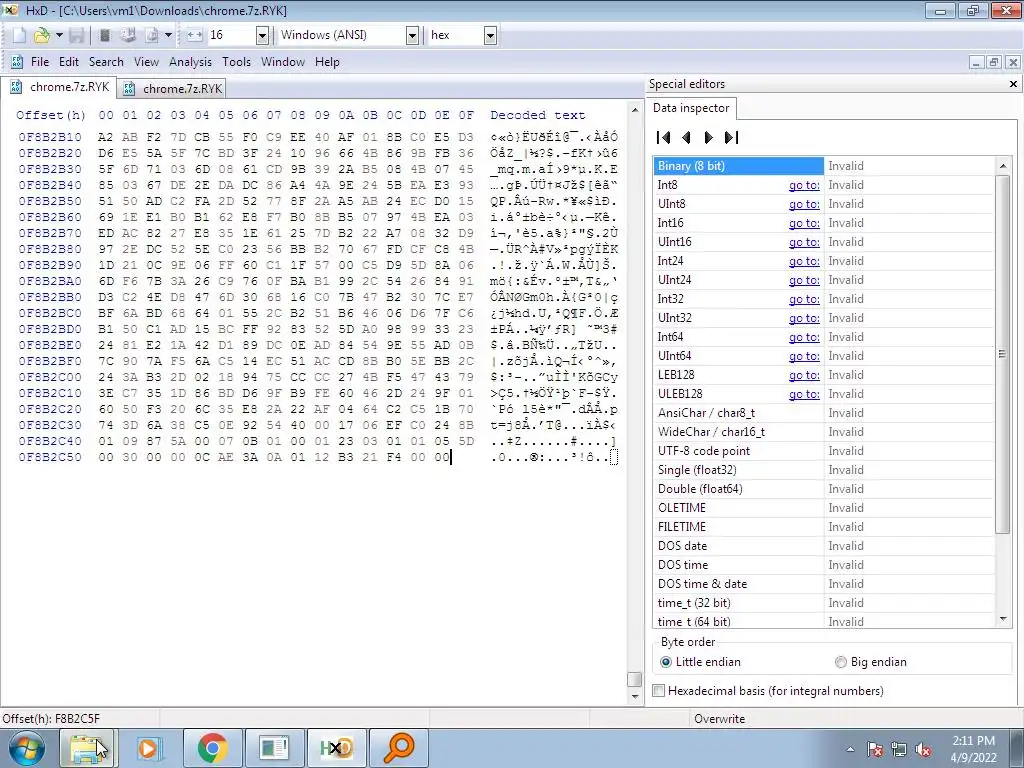Select the FILETIME row in inspector
The height and width of the screenshot is (768, 1024).
(823, 527)
